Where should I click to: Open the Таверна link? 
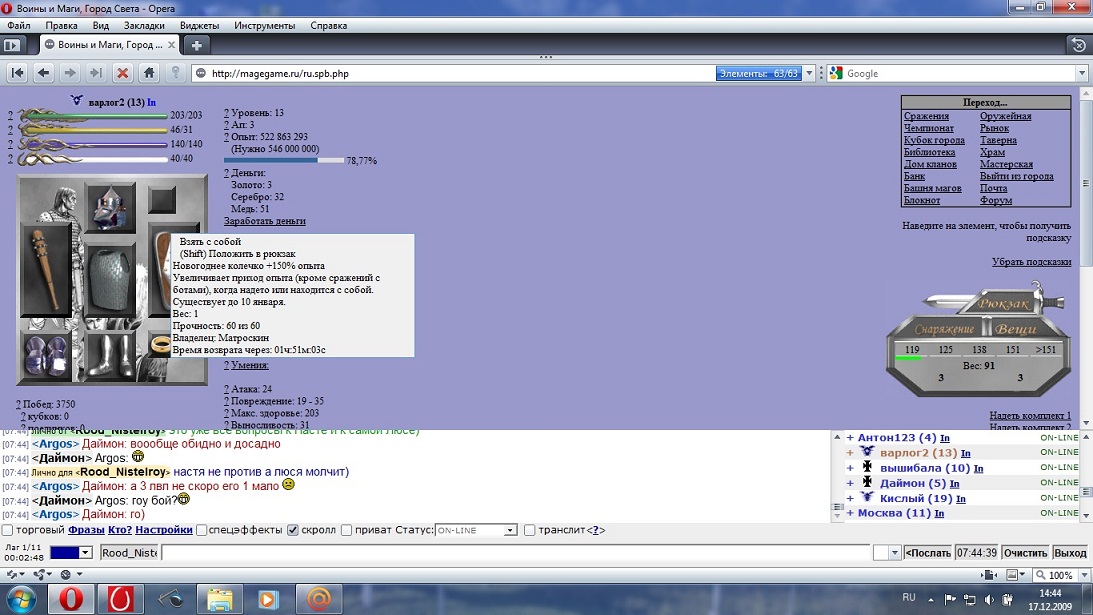click(x=998, y=140)
